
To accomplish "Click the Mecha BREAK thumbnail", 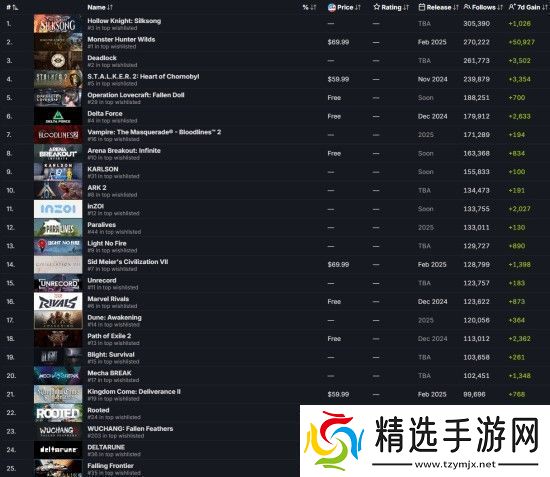I will point(58,376).
